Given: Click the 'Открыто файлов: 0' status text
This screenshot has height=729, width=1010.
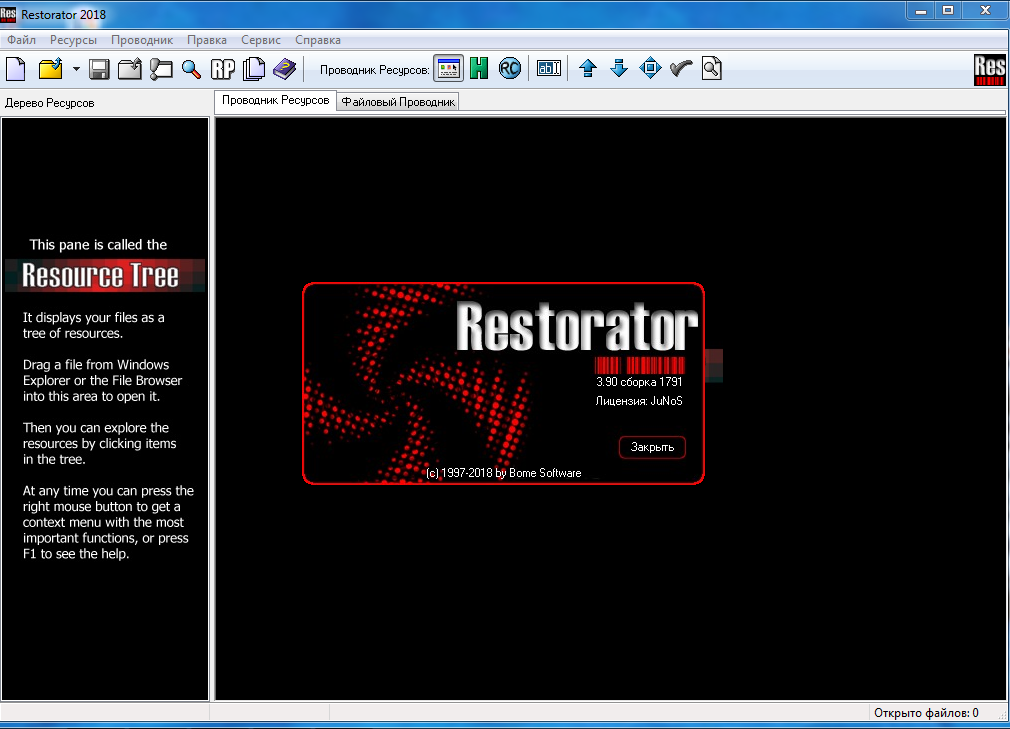Looking at the screenshot, I should 926,713.
